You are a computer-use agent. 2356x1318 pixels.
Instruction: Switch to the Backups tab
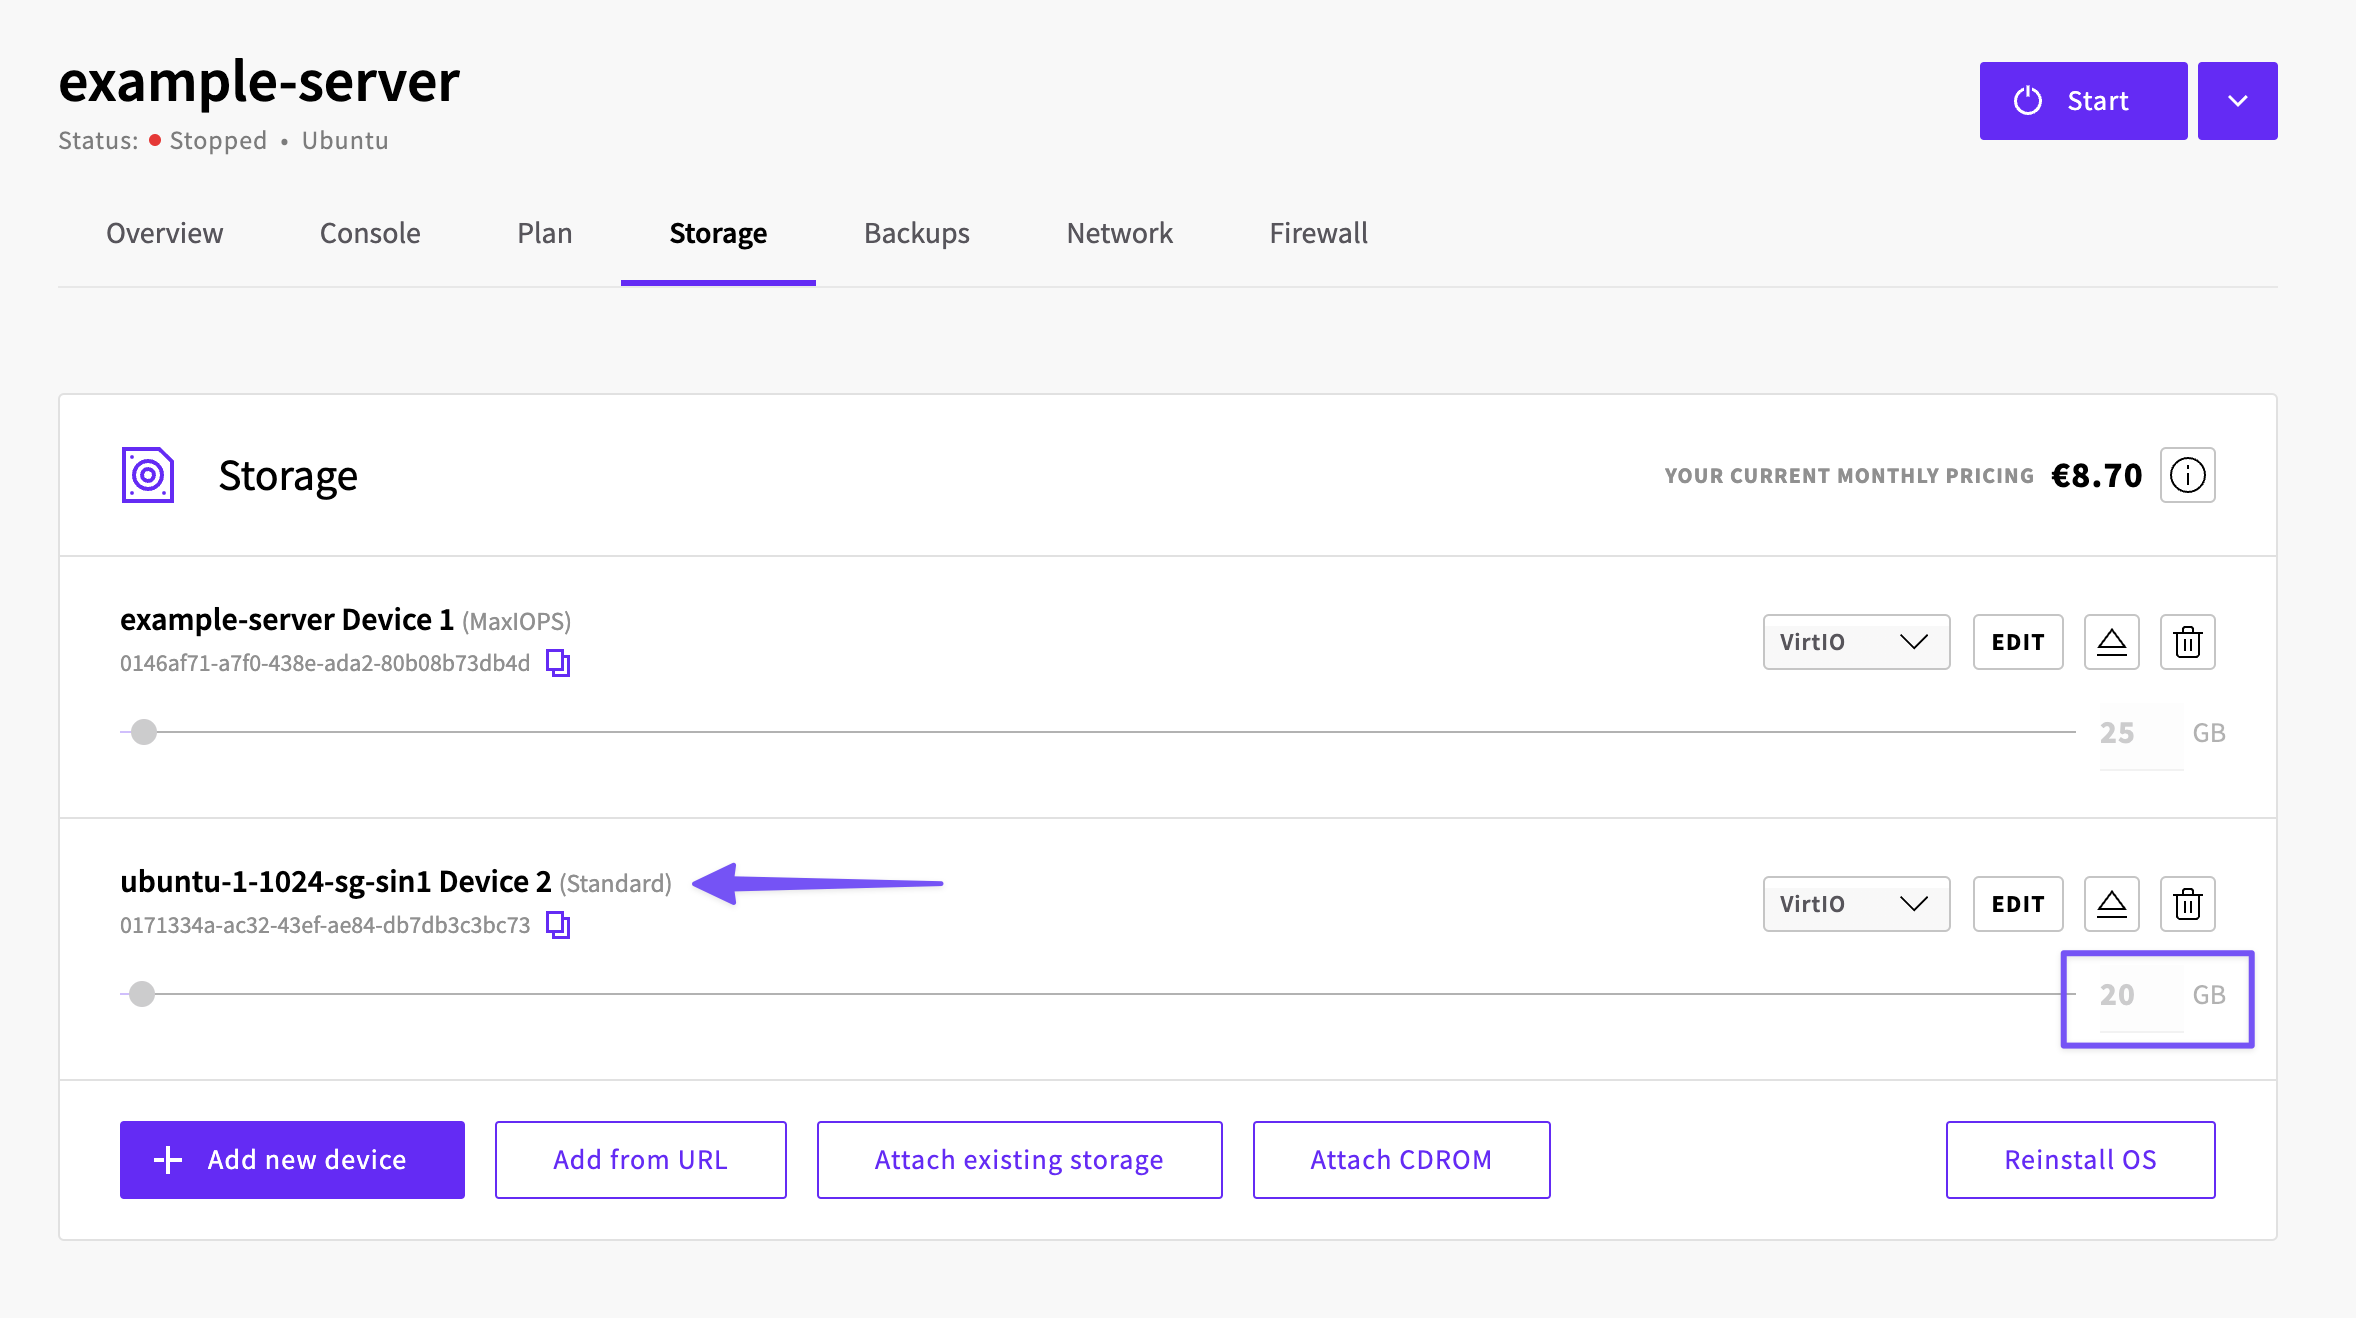[917, 233]
